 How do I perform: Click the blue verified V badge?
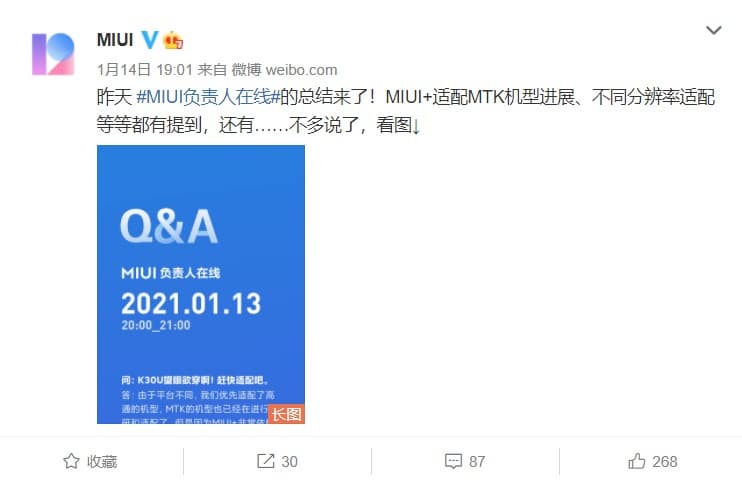pos(150,40)
